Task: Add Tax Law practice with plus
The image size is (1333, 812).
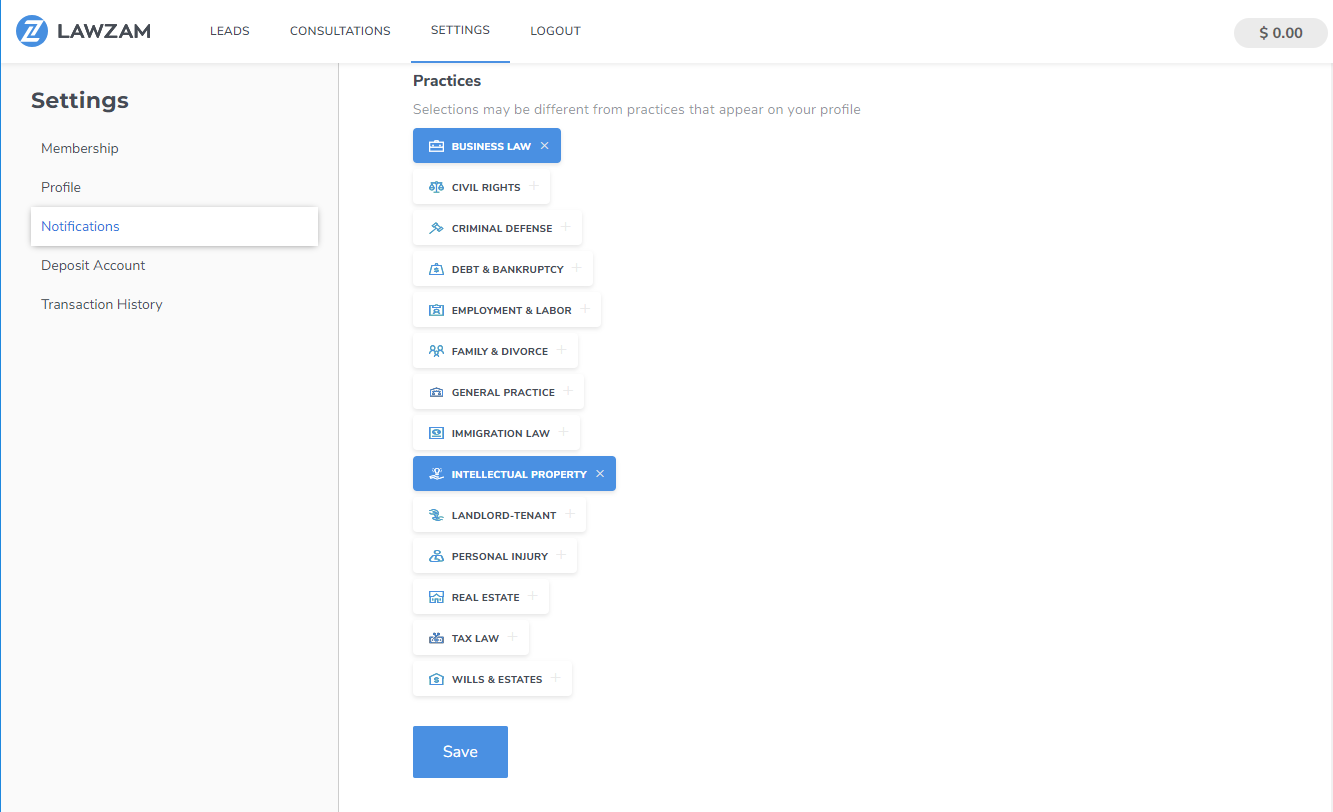Action: [x=513, y=637]
